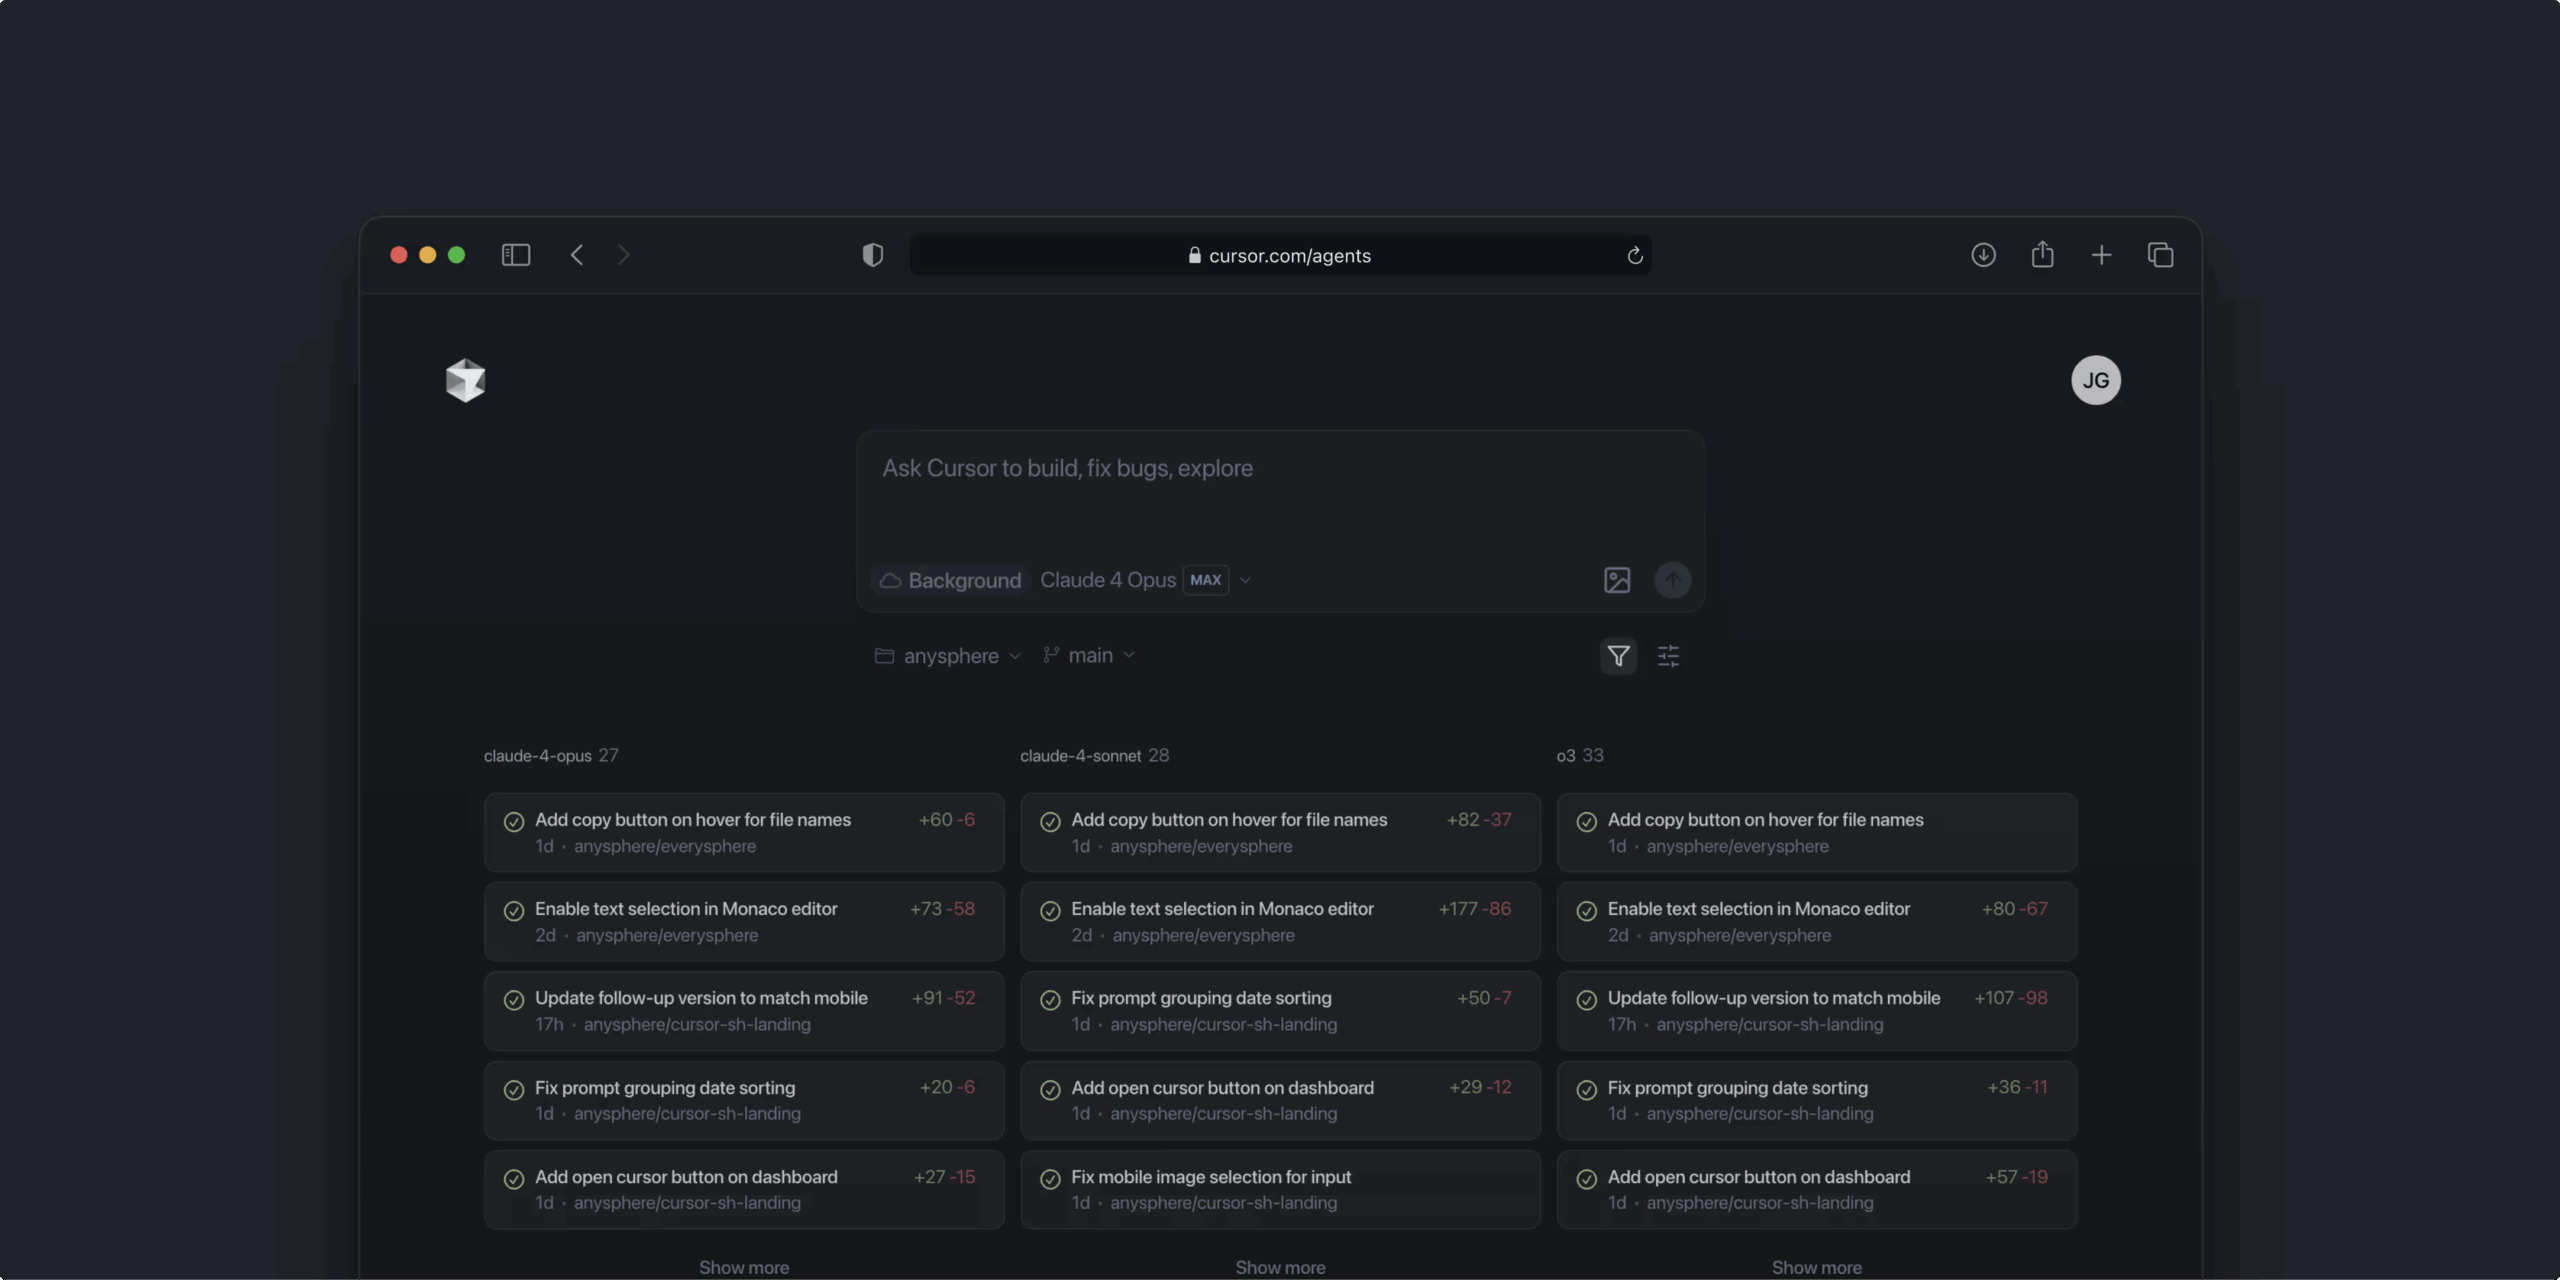2560x1280 pixels.
Task: Toggle the MAX mode badge
Action: click(1205, 580)
